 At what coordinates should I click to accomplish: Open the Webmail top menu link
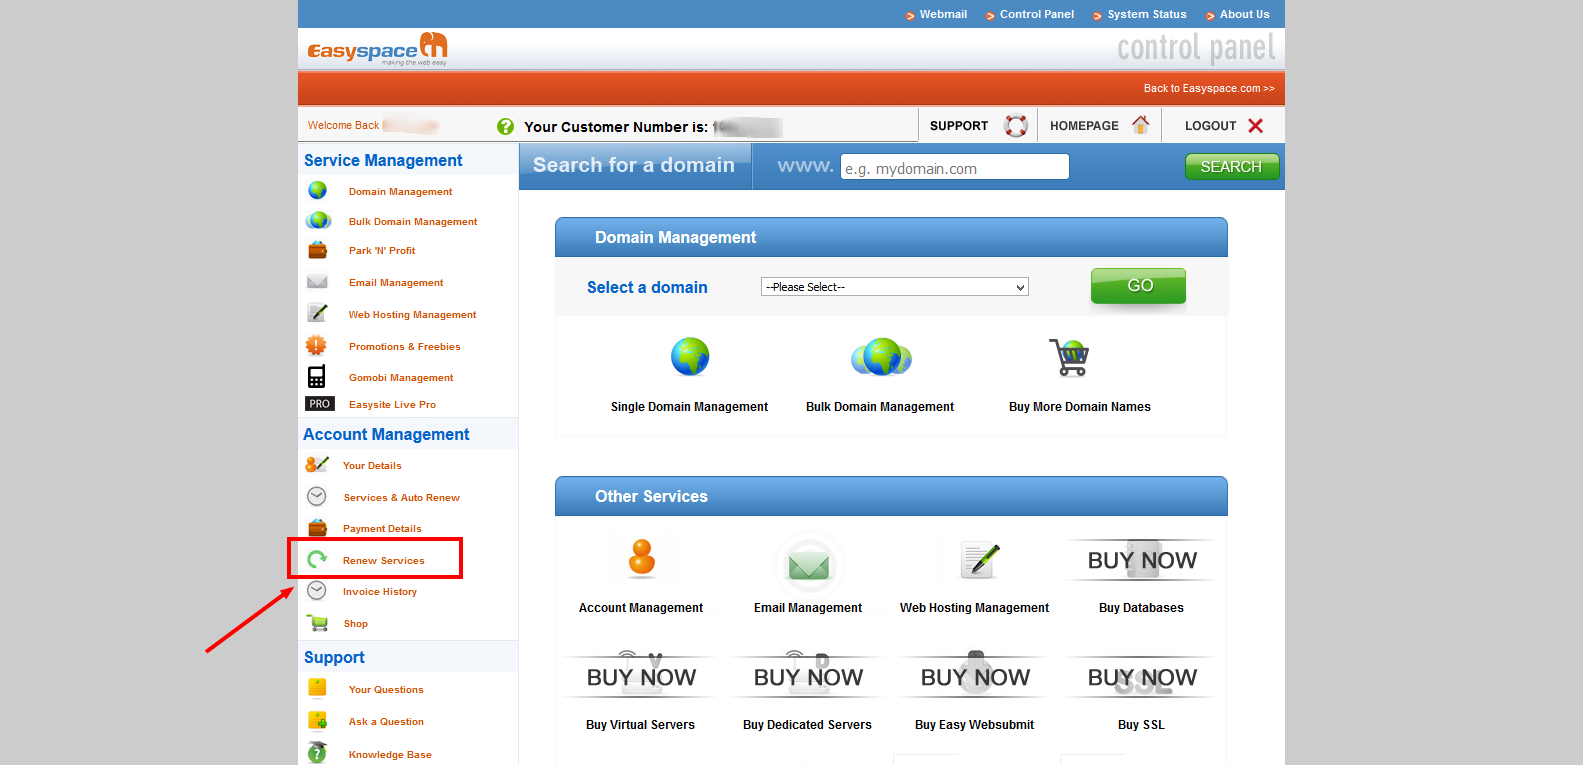942,15
